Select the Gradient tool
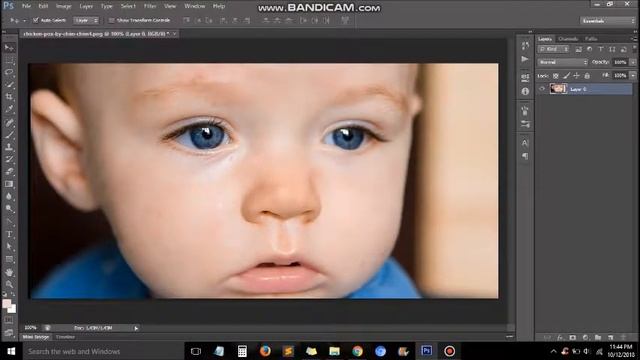 click(9, 184)
